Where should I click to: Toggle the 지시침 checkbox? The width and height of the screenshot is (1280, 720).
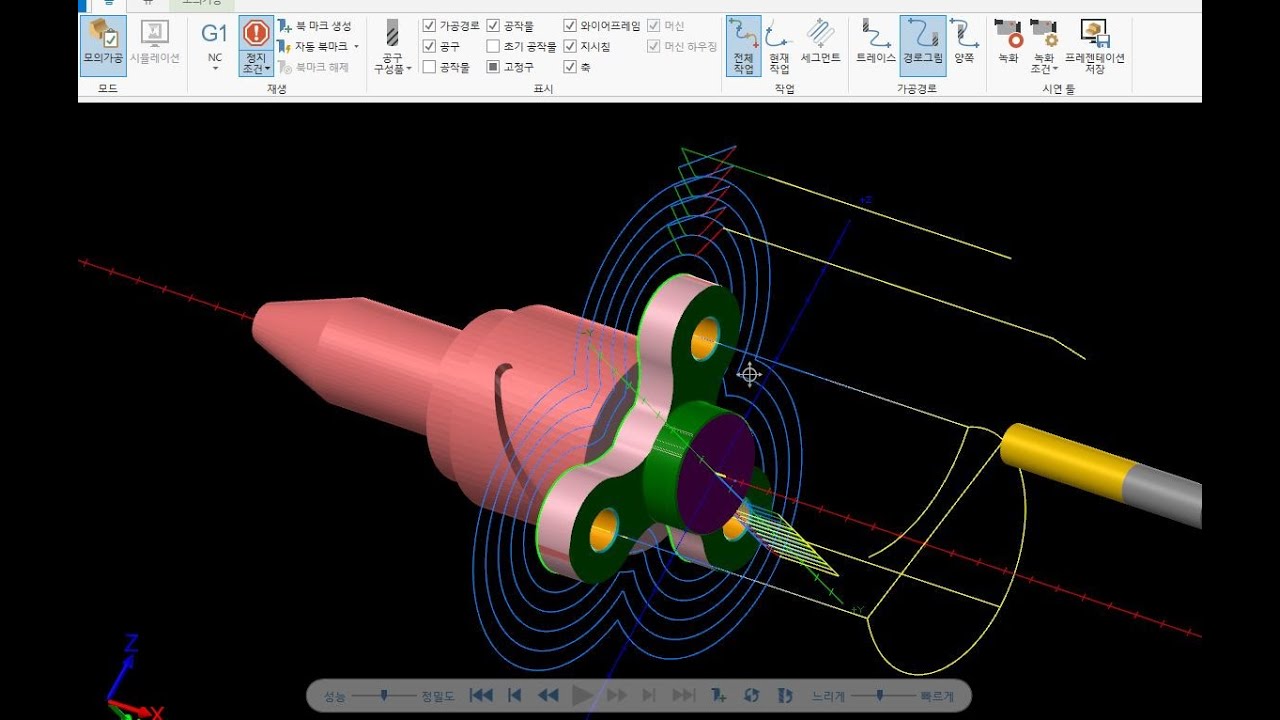(570, 46)
